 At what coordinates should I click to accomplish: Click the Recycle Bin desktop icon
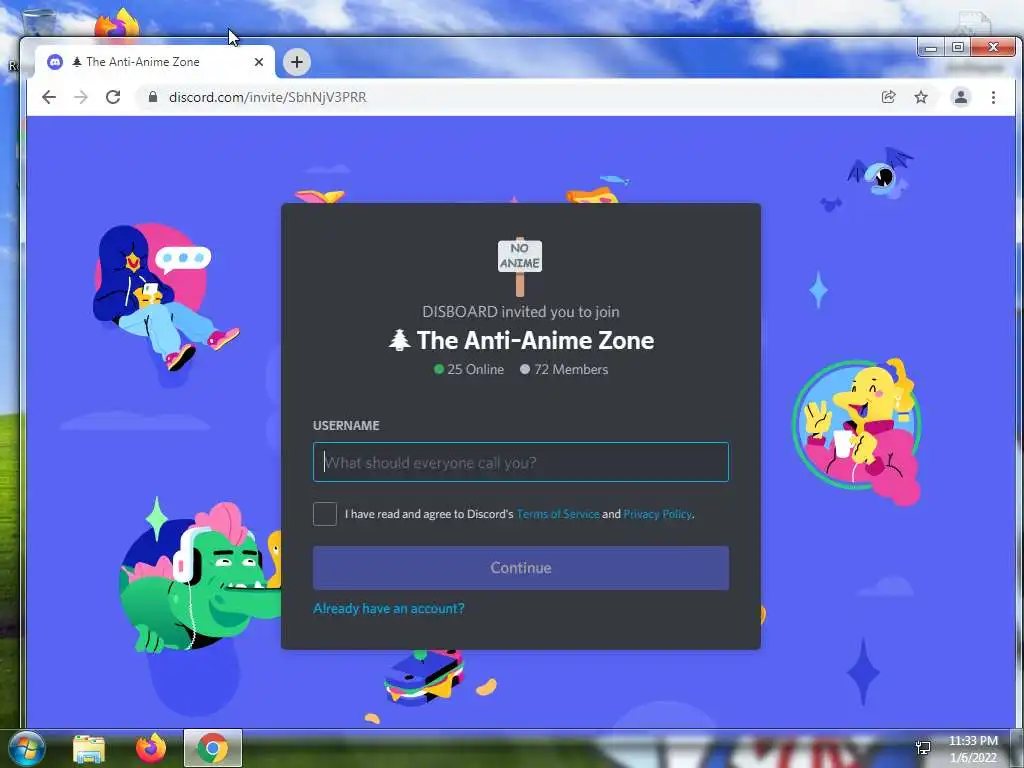click(38, 23)
